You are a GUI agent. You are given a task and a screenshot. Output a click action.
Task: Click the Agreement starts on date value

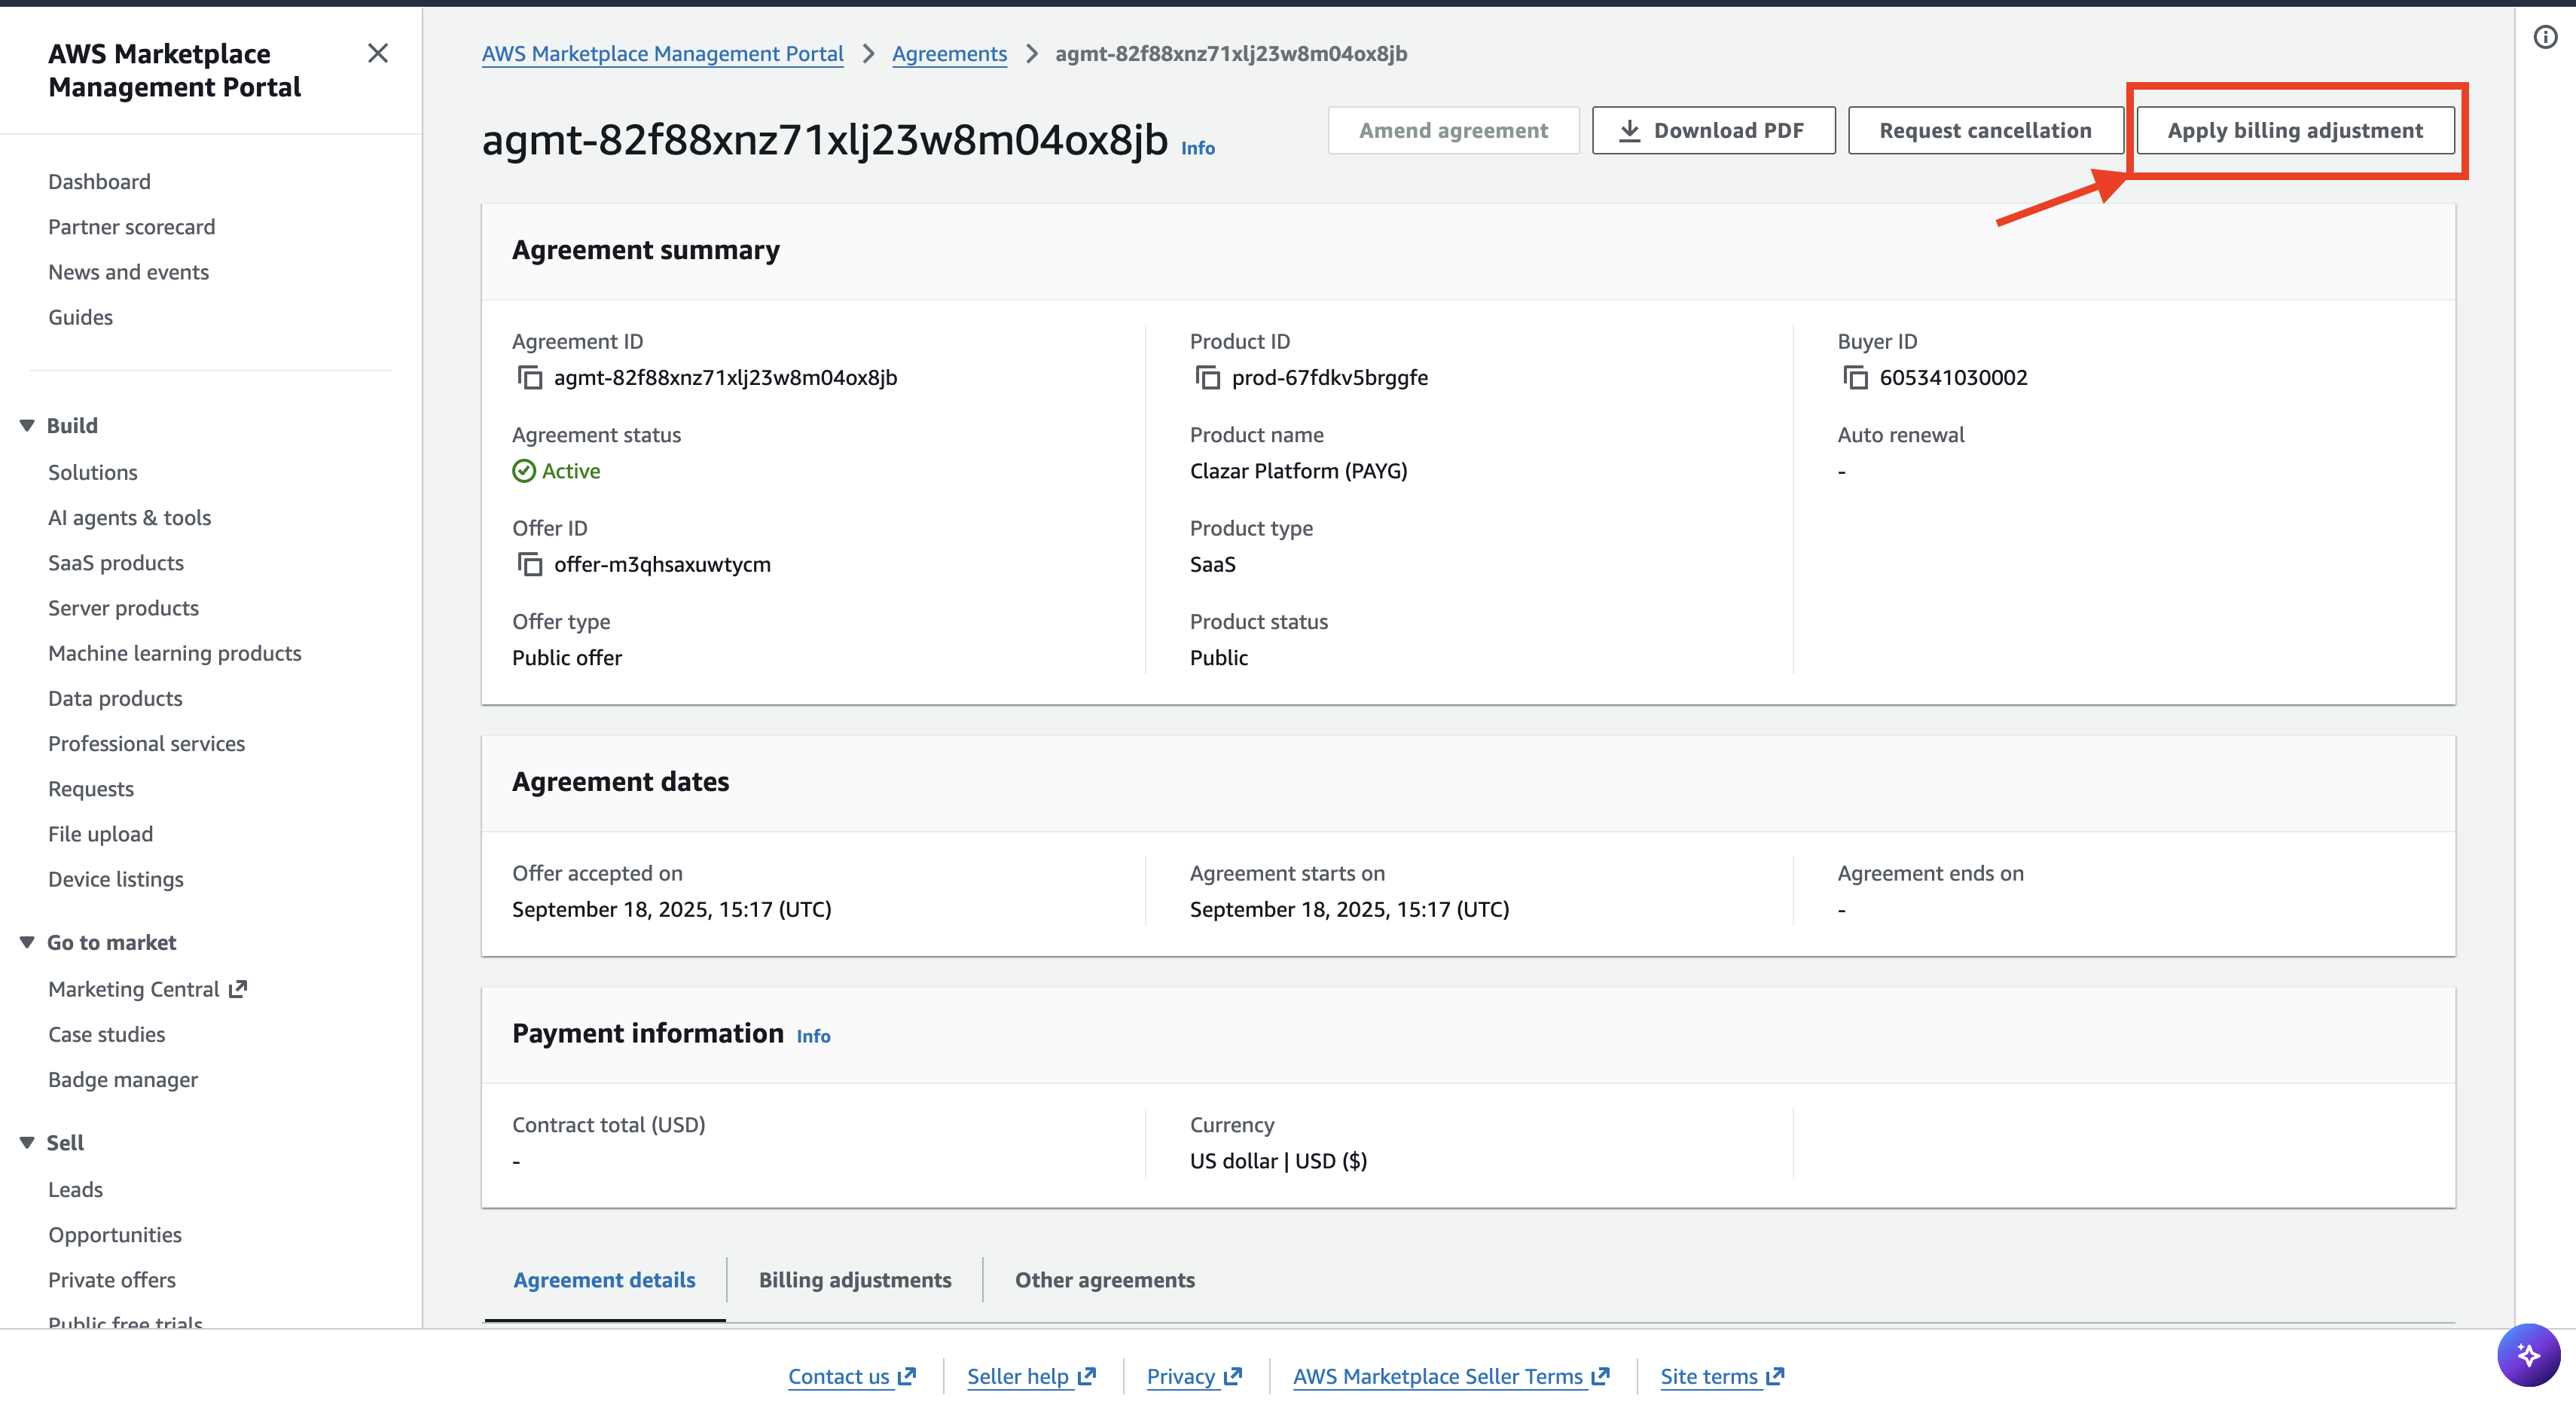point(1349,910)
